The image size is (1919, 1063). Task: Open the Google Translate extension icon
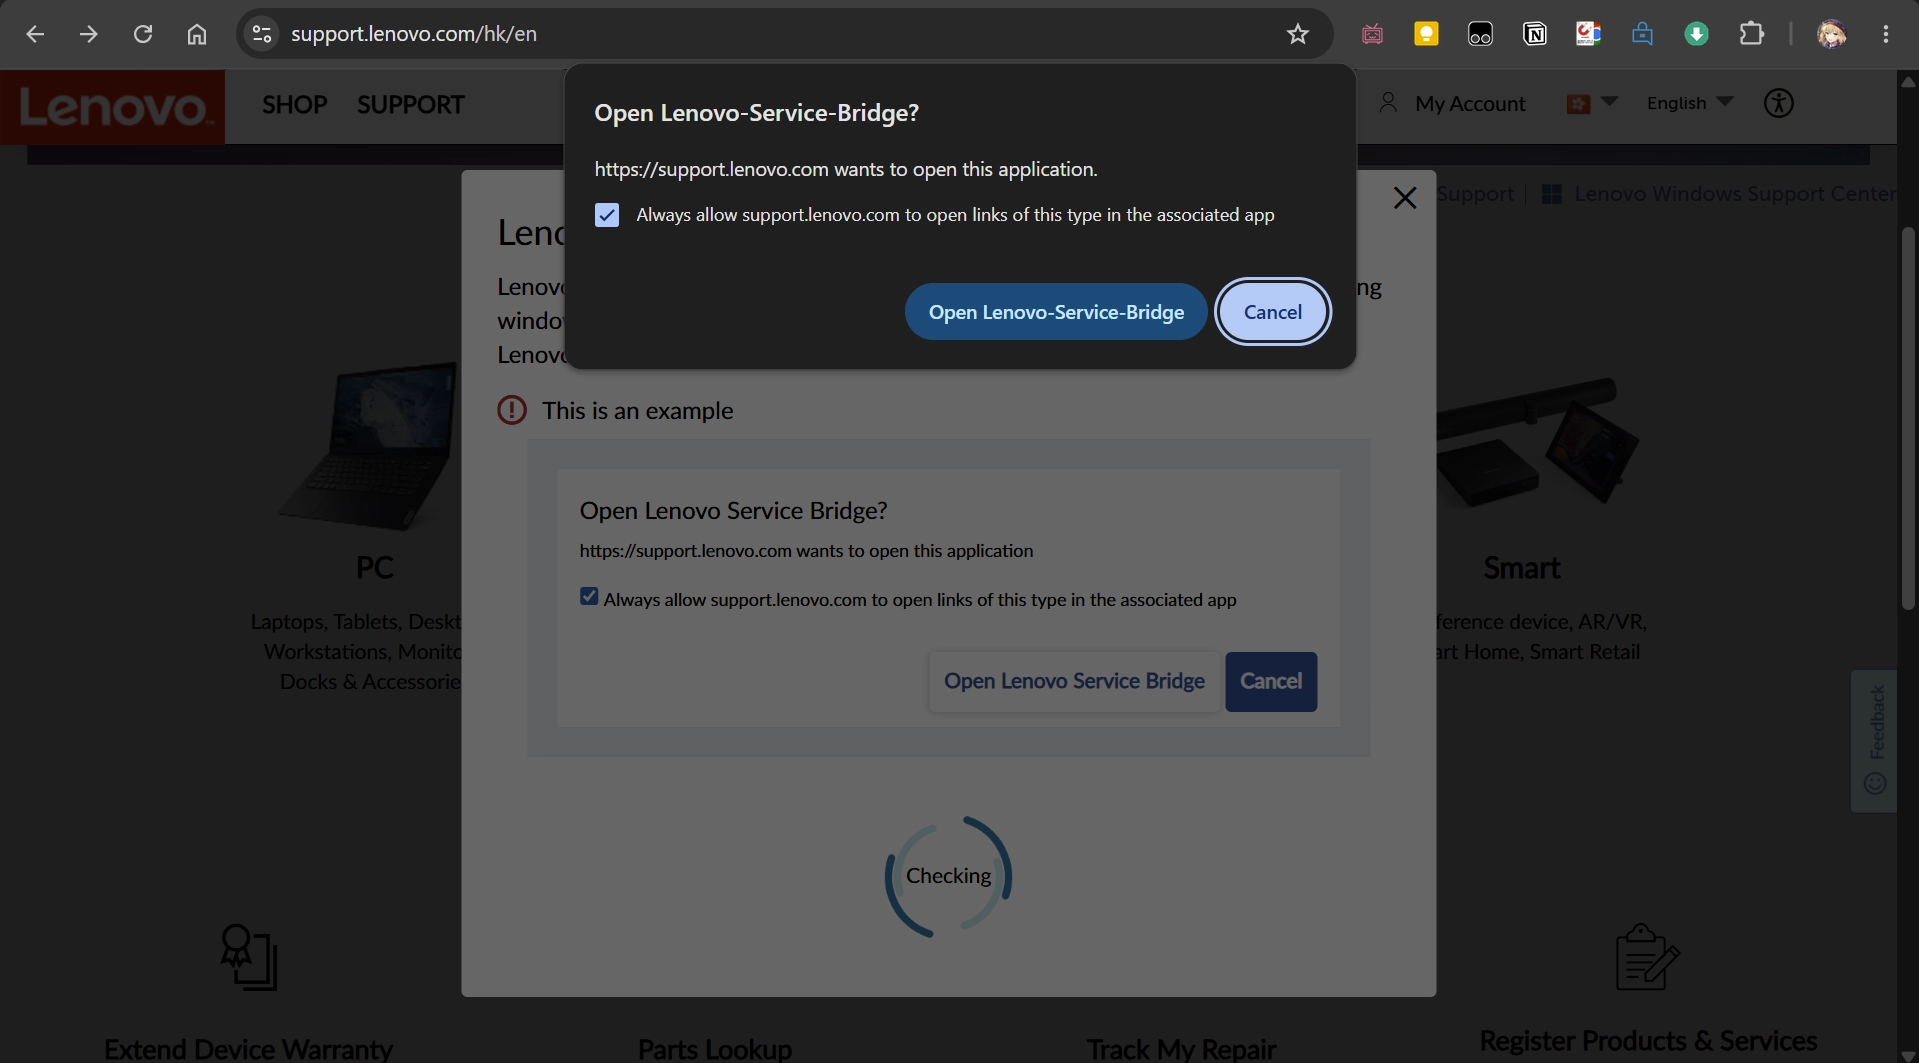[x=1588, y=34]
